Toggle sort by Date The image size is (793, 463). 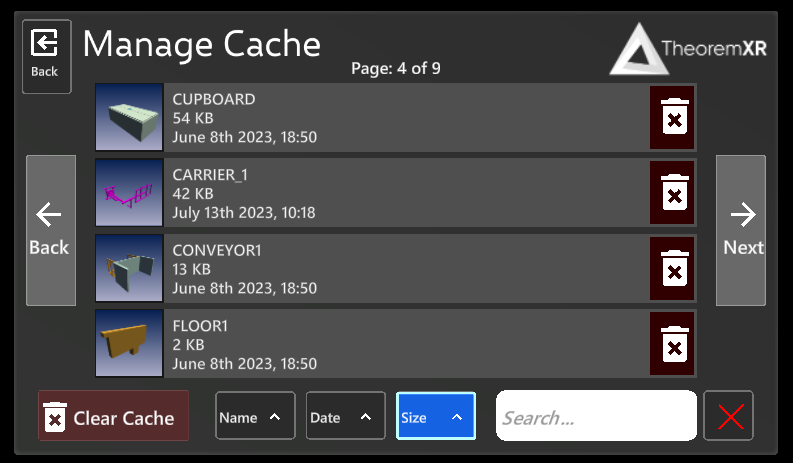(x=345, y=416)
